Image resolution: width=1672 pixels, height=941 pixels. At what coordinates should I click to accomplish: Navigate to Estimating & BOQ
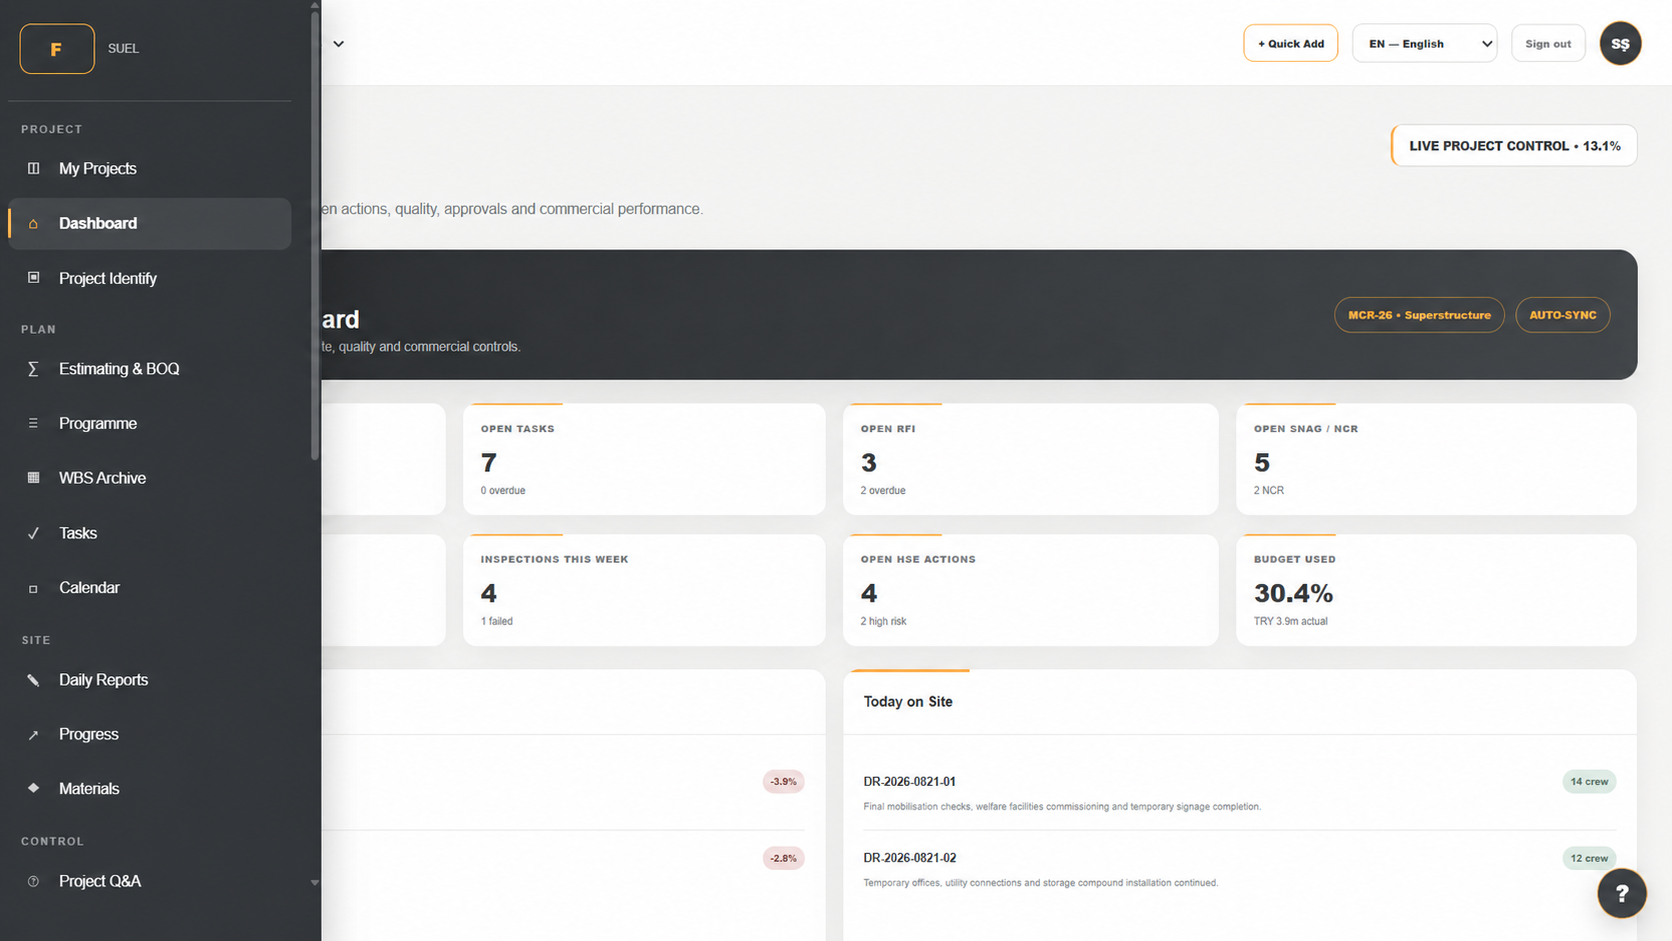[x=150, y=369]
